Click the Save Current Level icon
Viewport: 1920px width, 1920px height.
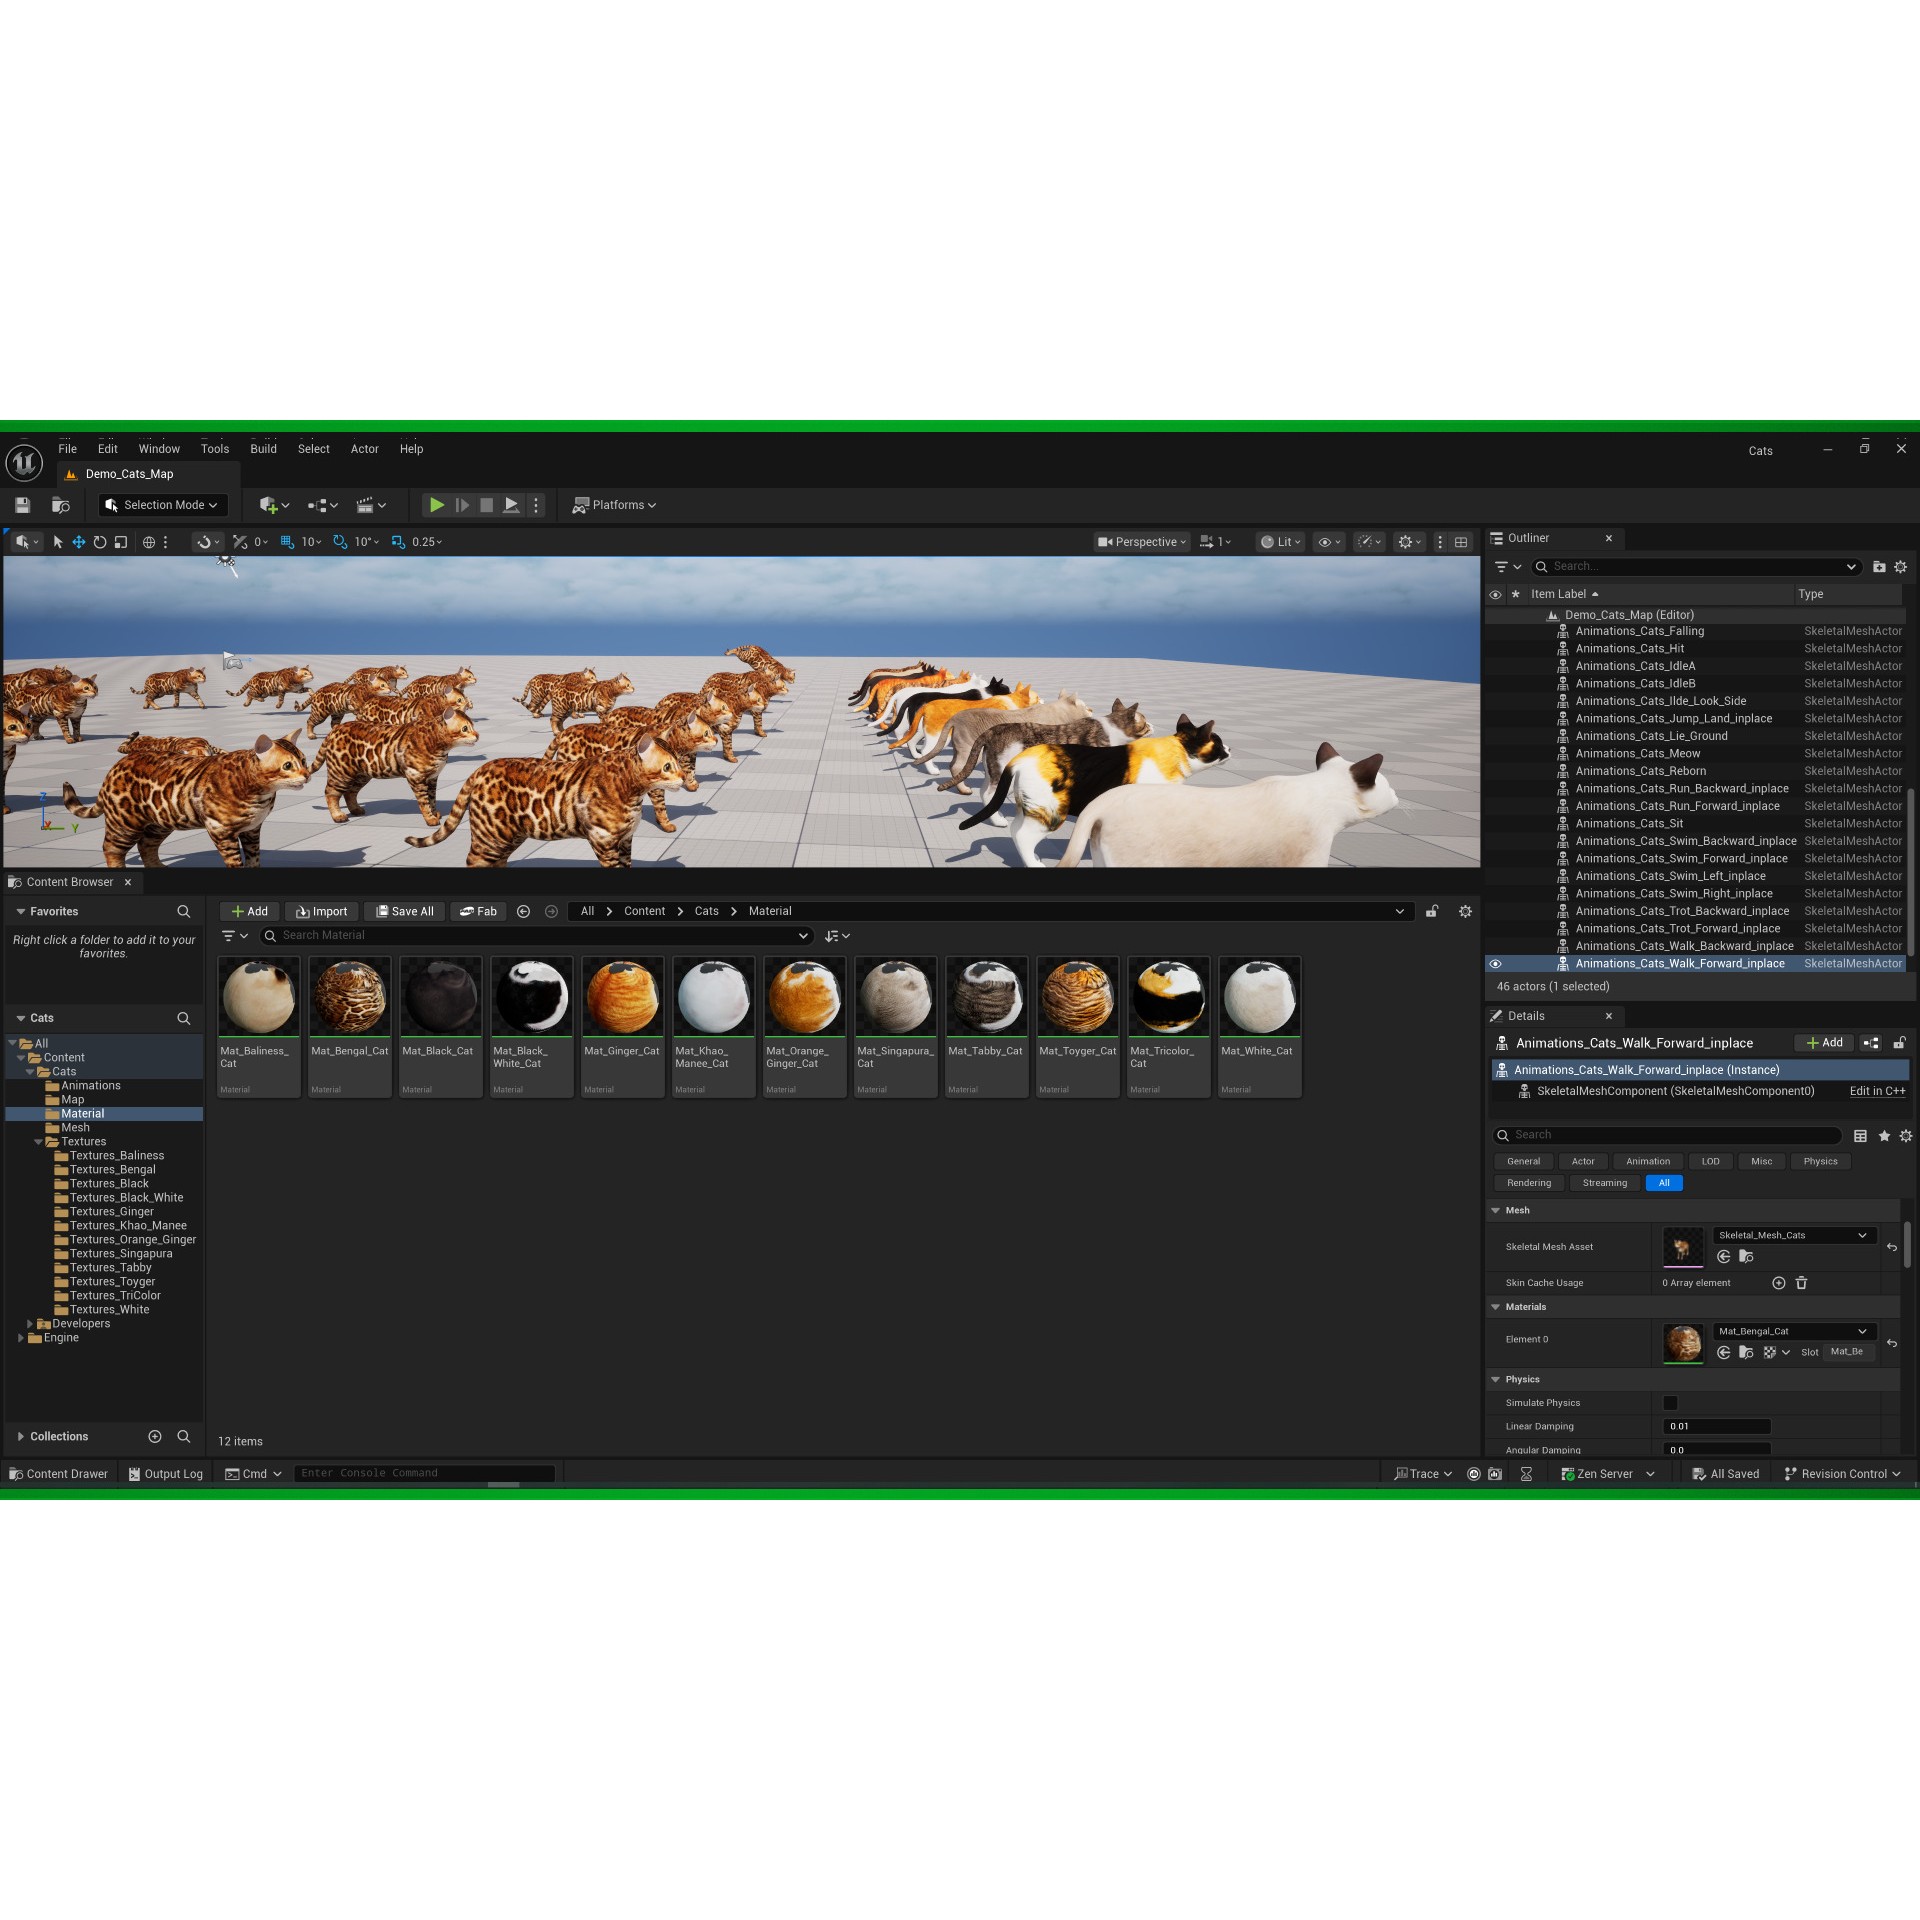coord(22,505)
